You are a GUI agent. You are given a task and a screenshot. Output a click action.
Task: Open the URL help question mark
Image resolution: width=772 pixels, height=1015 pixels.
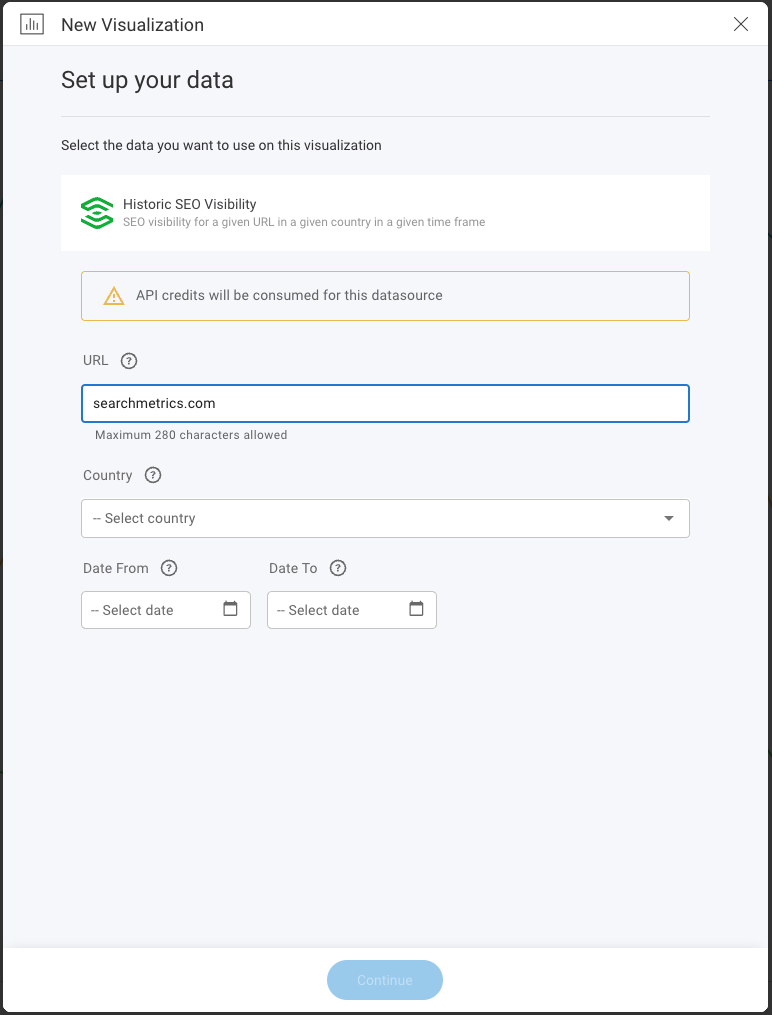pos(129,361)
